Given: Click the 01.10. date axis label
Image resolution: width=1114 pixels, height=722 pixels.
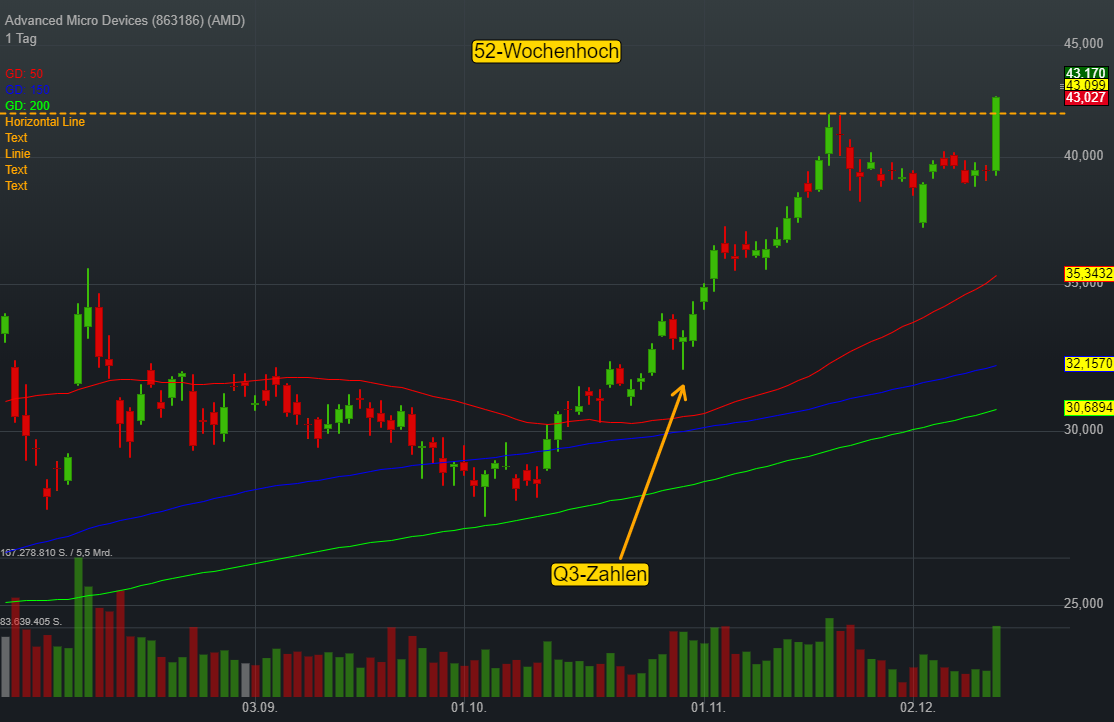Looking at the screenshot, I should [468, 707].
